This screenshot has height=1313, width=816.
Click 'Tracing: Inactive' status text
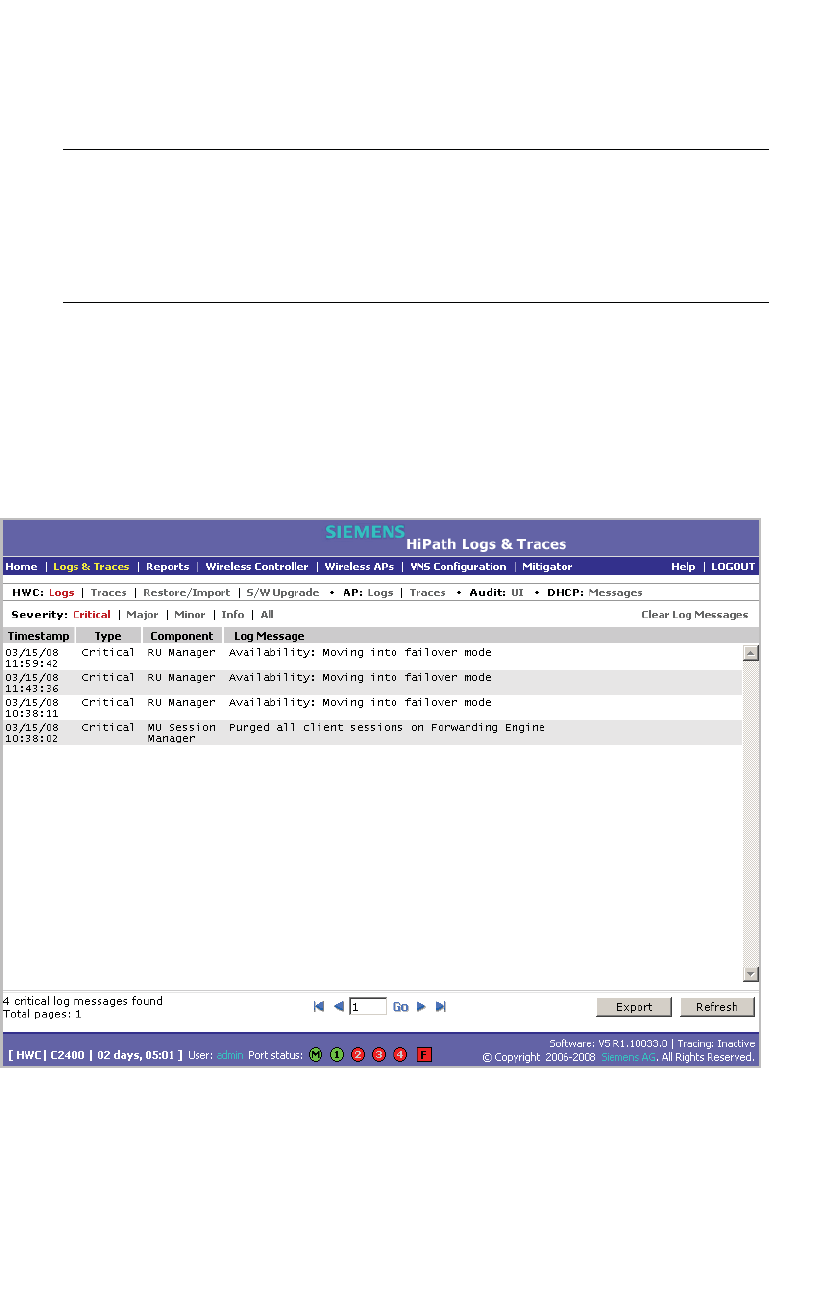pos(716,1043)
